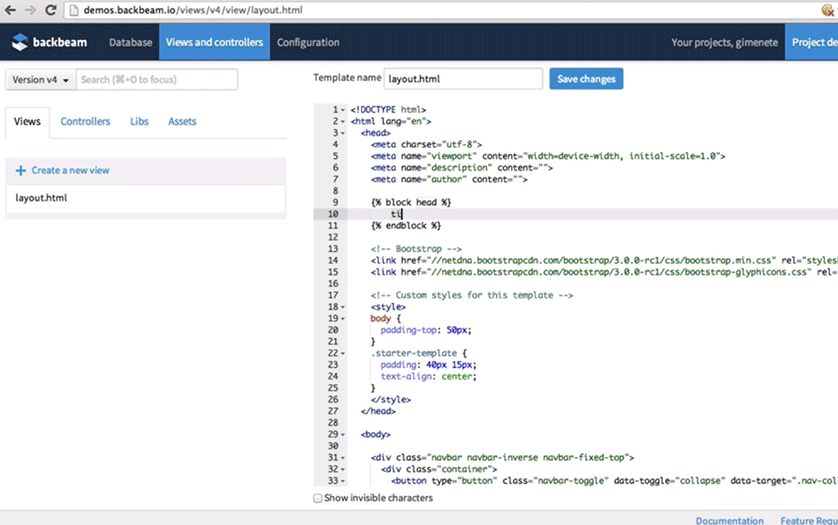838x525 pixels.
Task: Switch to the Assets tab
Action: pyautogui.click(x=182, y=122)
